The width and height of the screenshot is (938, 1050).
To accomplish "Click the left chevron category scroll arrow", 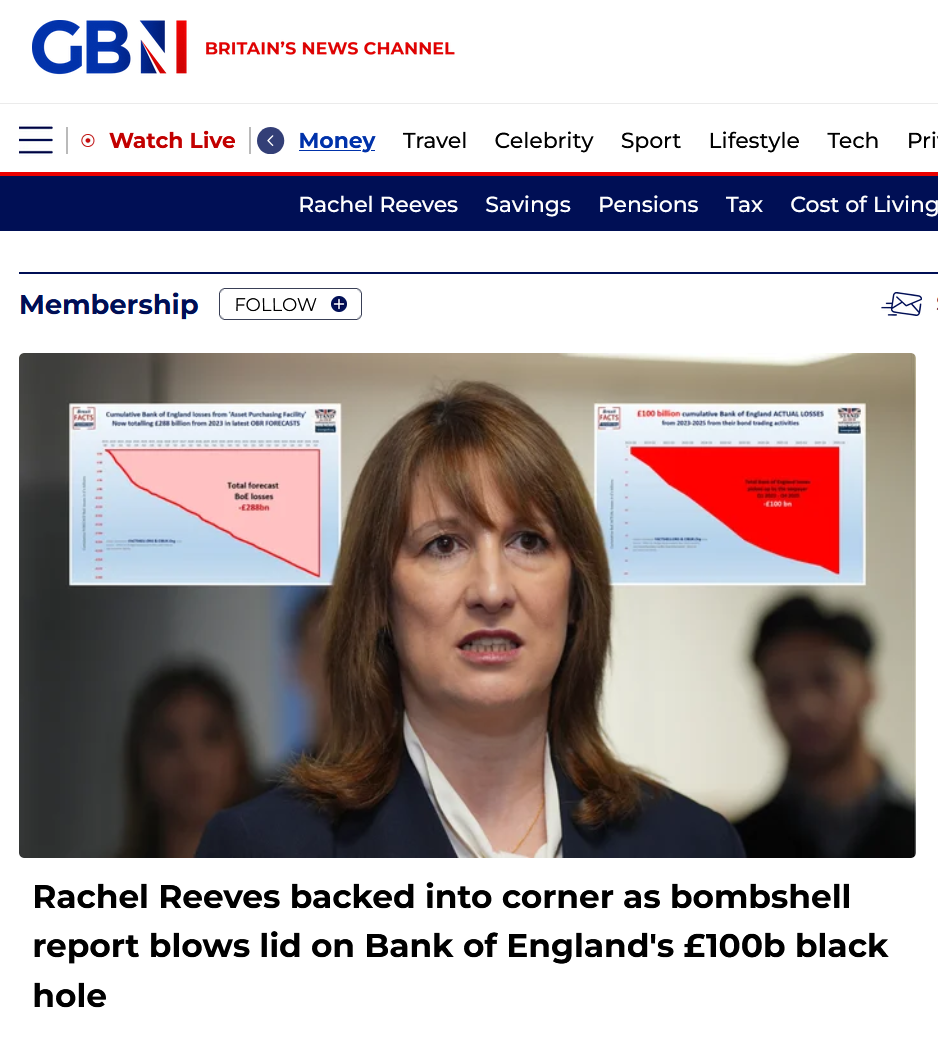I will point(270,141).
